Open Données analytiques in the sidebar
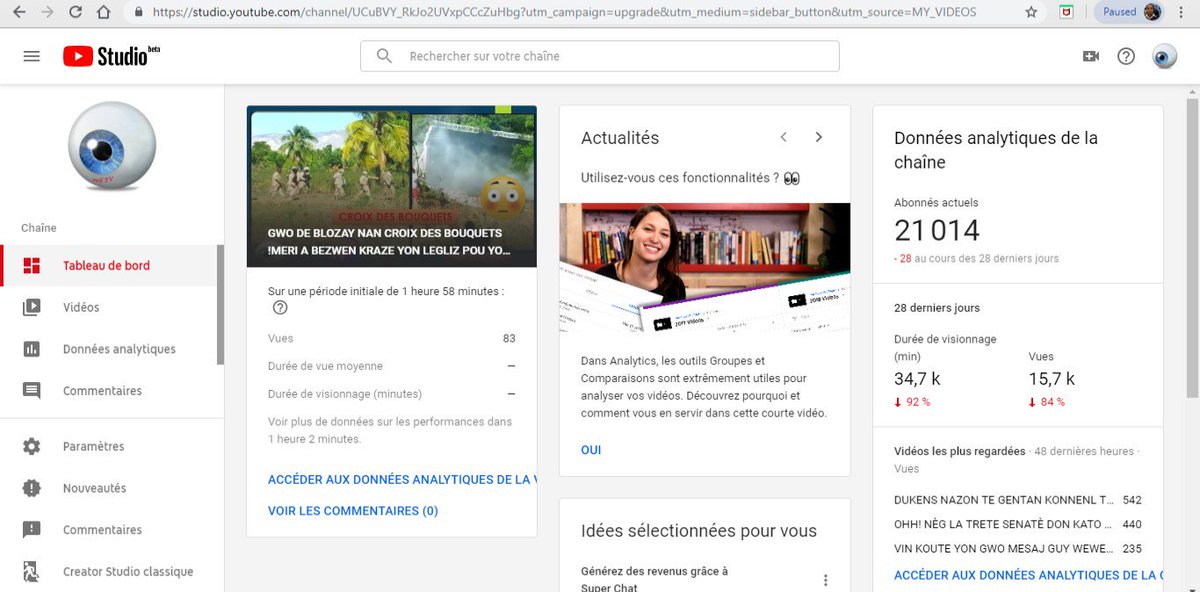 tap(110, 349)
